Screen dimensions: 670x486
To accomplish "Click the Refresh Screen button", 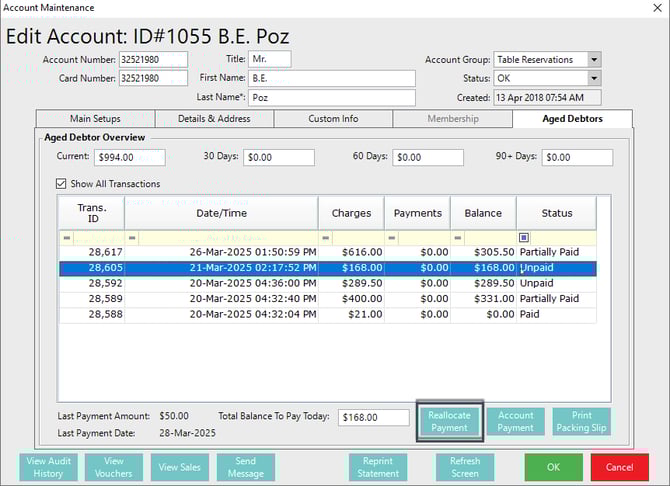I will (x=465, y=467).
